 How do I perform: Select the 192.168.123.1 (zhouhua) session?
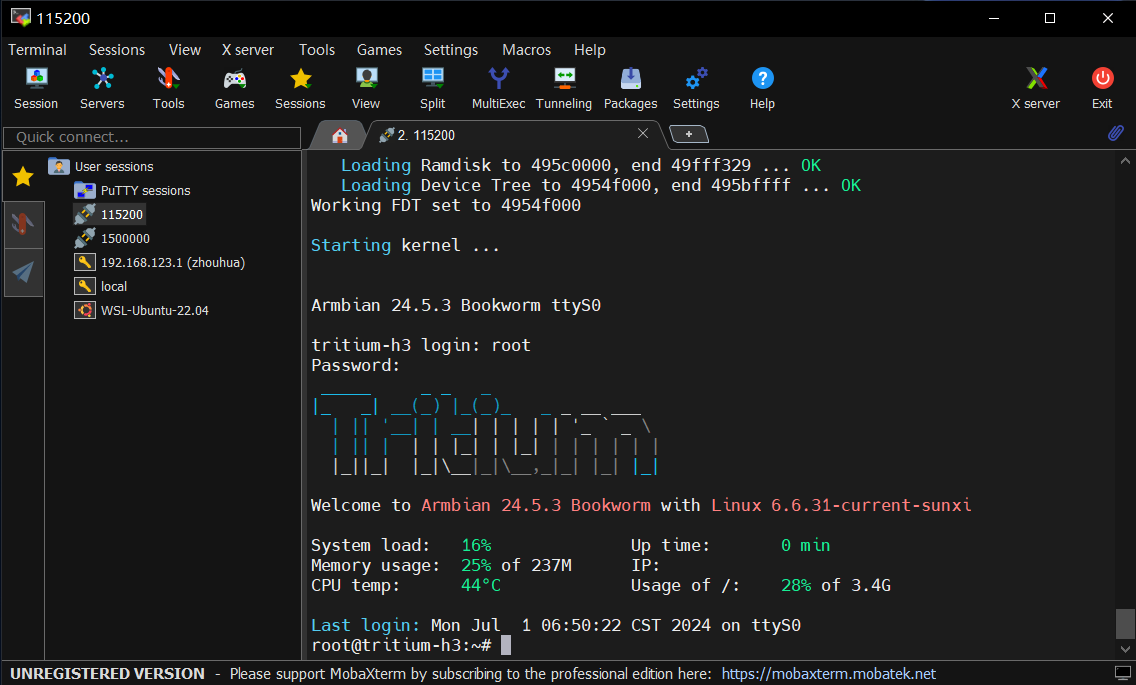(x=159, y=262)
